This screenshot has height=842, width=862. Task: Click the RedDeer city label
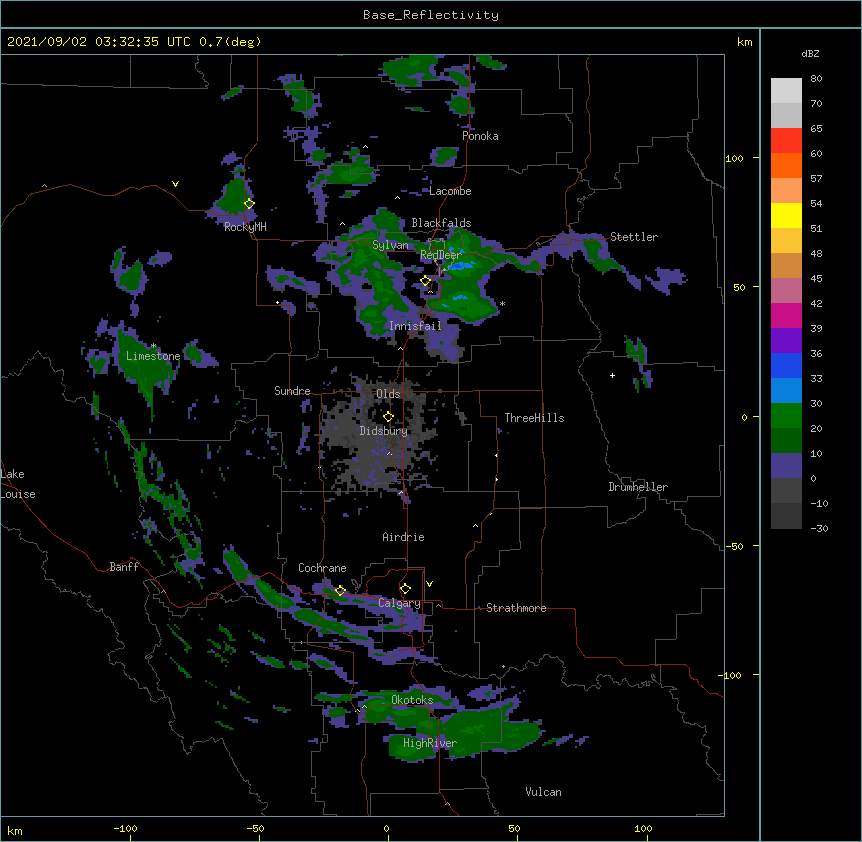pos(440,255)
